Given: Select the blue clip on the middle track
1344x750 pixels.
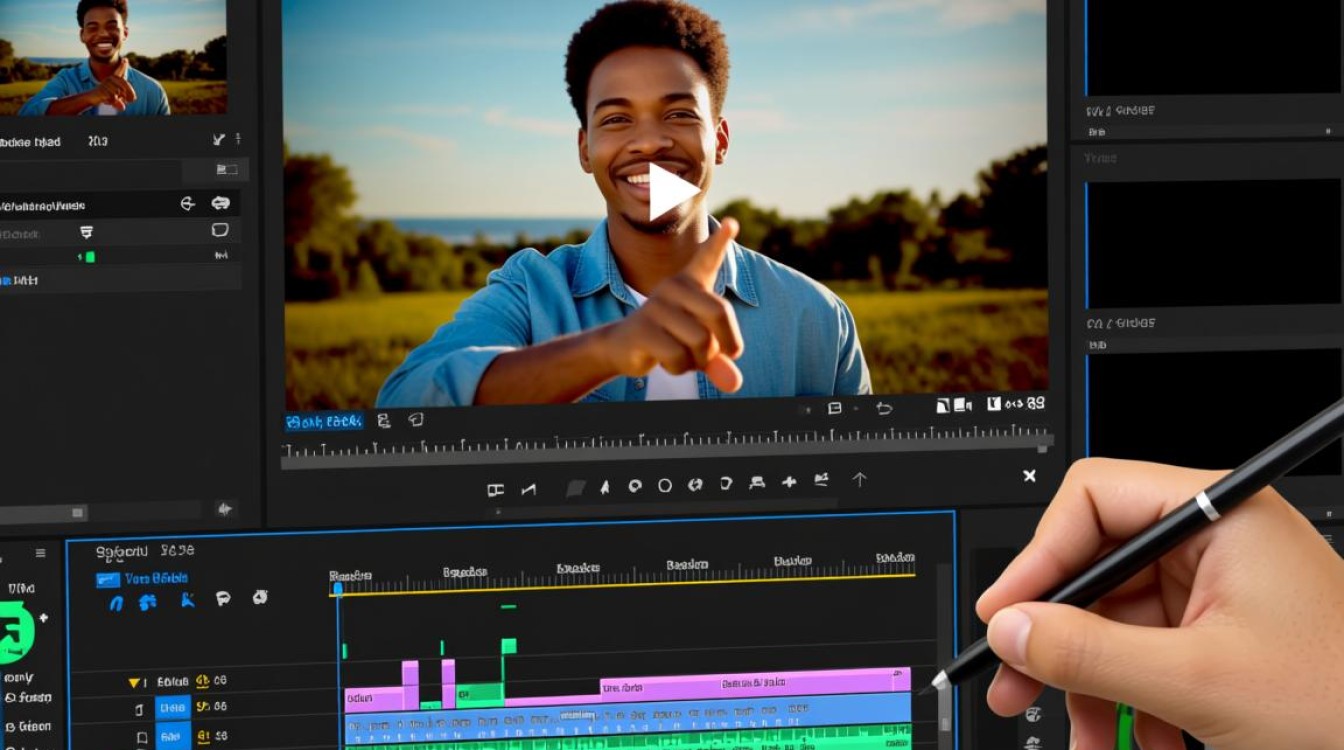Looking at the screenshot, I should (628, 717).
